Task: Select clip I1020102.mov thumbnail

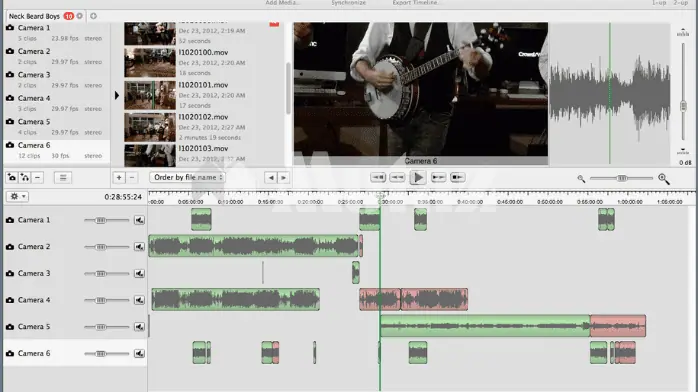Action: coord(150,127)
